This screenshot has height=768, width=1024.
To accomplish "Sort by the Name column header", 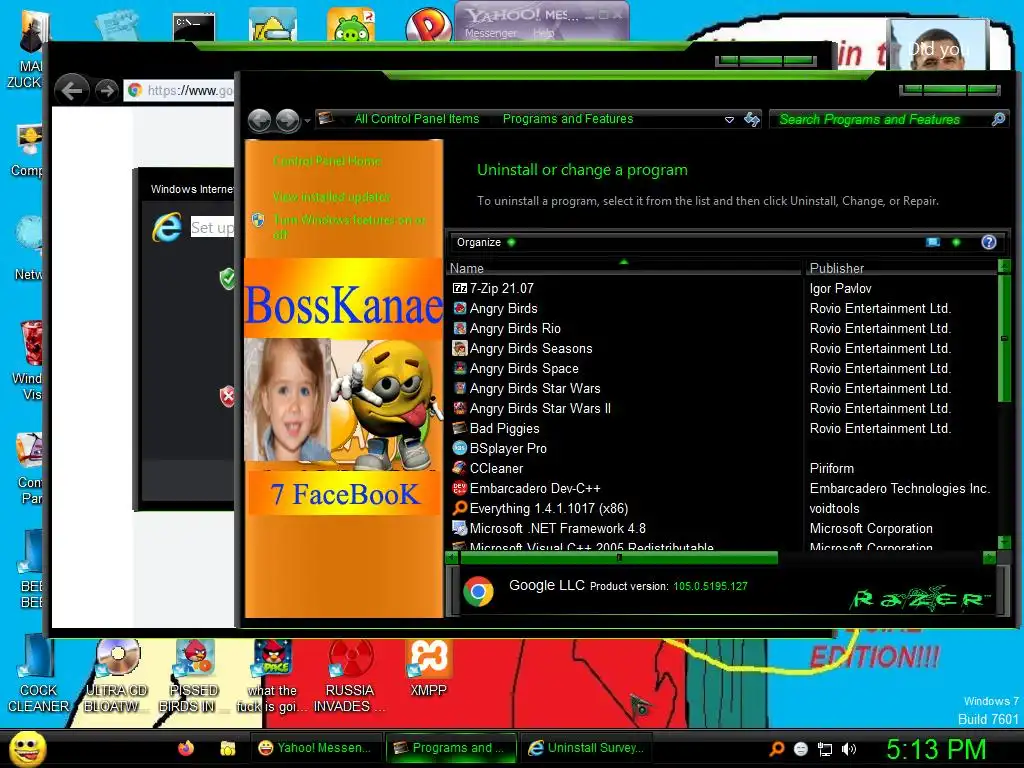I will pos(624,268).
